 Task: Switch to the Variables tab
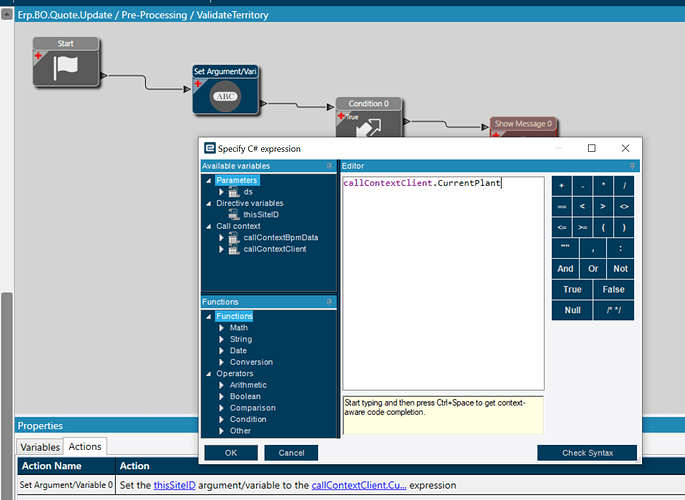coord(40,447)
